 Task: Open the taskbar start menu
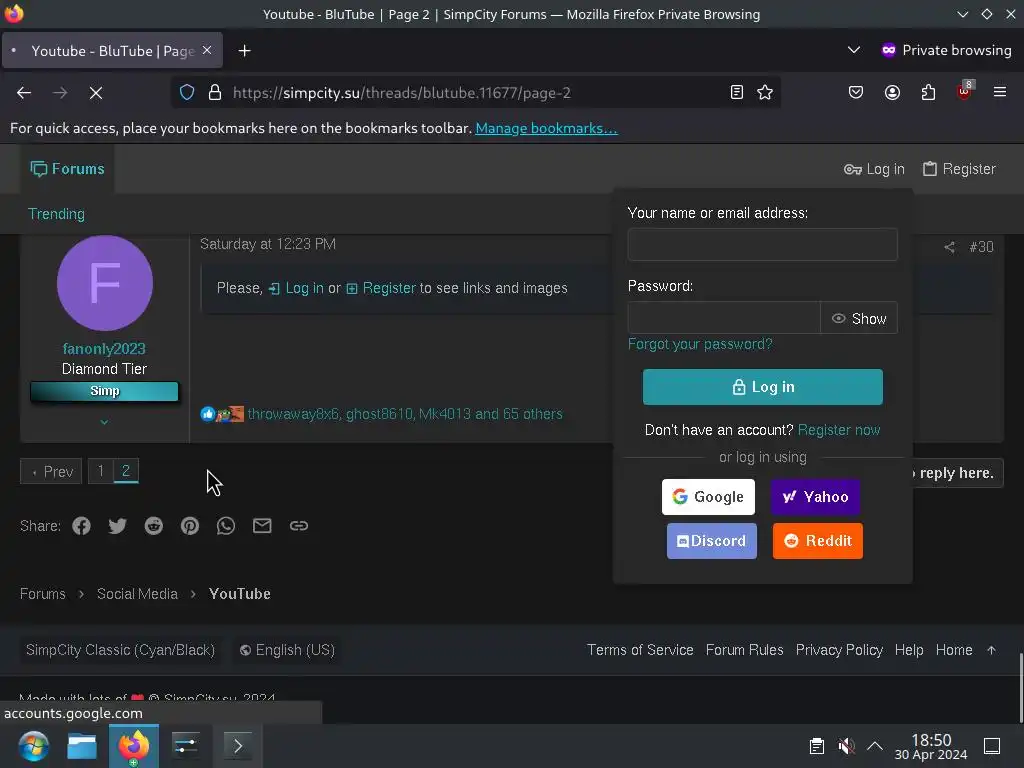(x=33, y=746)
